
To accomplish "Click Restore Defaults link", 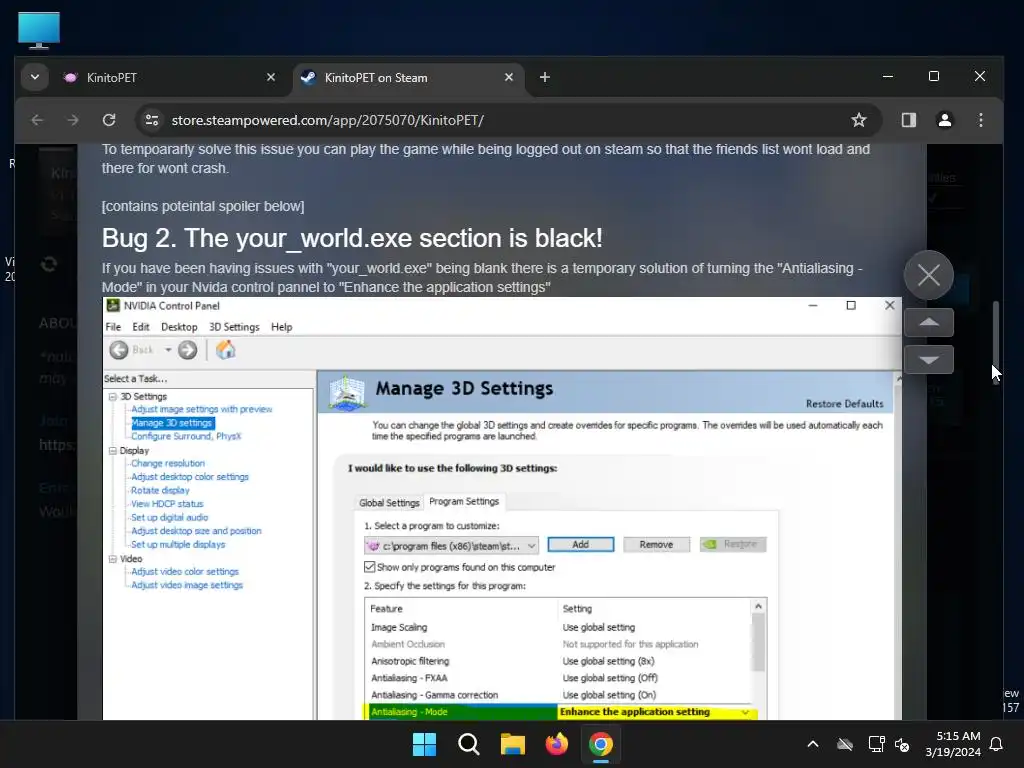I will pyautogui.click(x=844, y=404).
